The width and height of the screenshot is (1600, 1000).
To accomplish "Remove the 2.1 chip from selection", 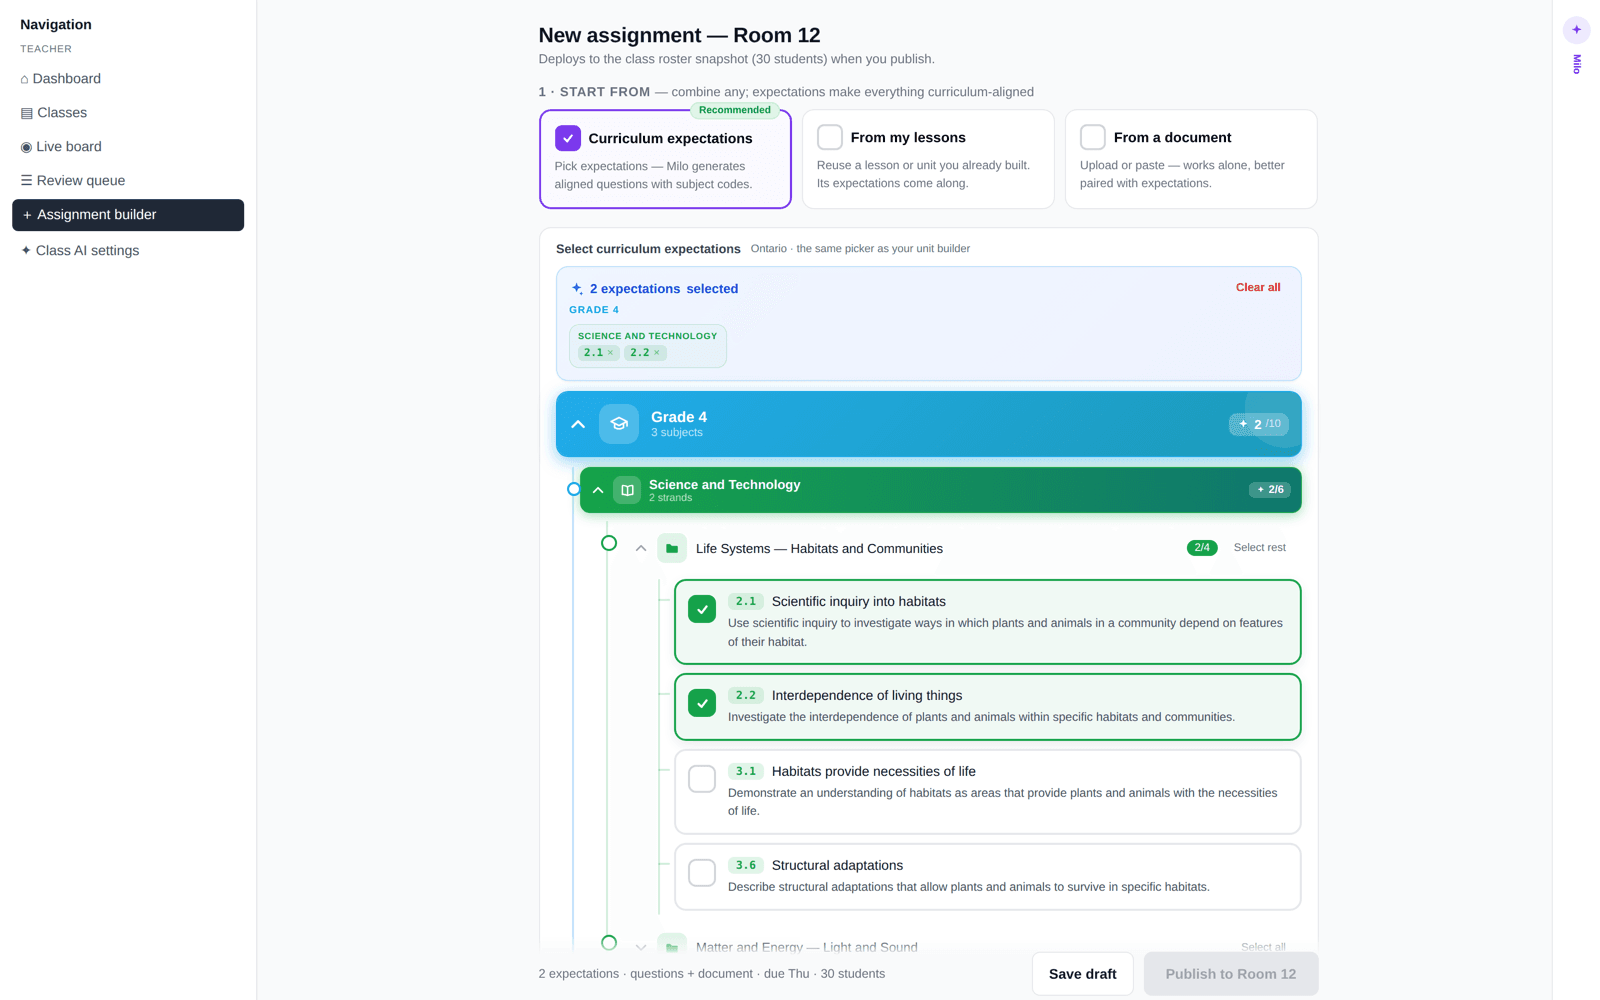I will point(610,353).
